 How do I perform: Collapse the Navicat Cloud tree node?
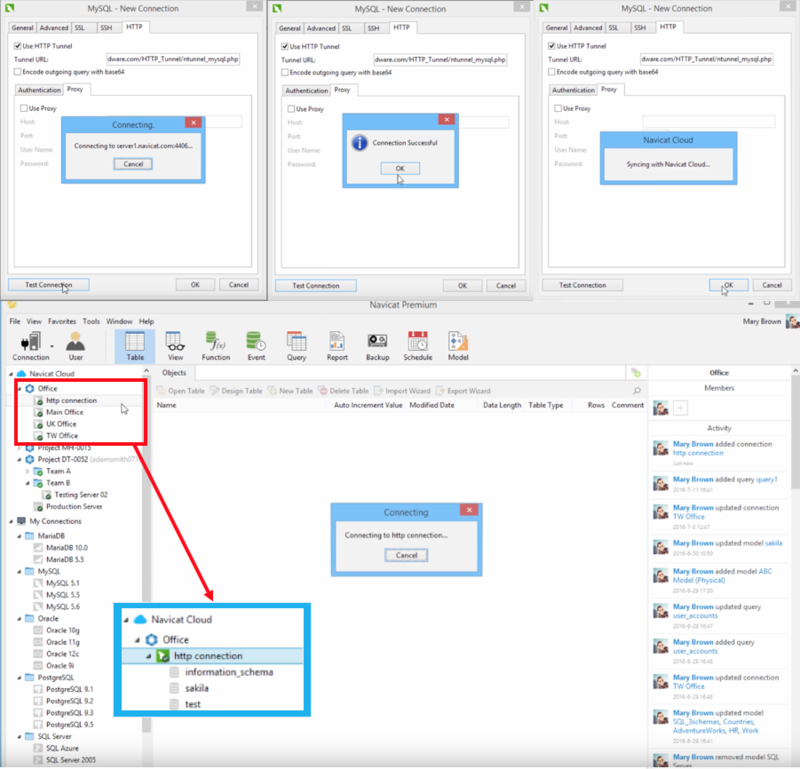click(x=11, y=374)
